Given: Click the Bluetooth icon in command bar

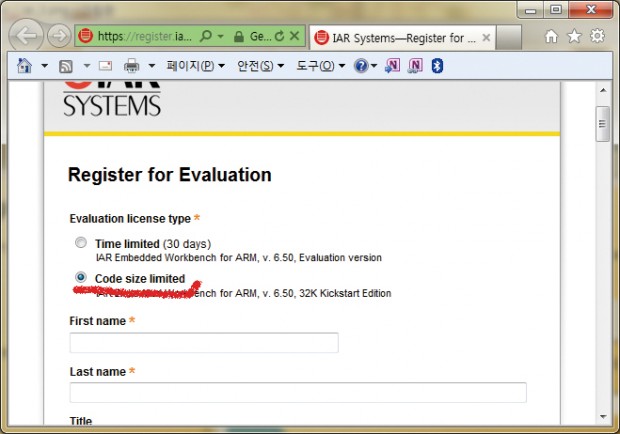Looking at the screenshot, I should (x=437, y=66).
